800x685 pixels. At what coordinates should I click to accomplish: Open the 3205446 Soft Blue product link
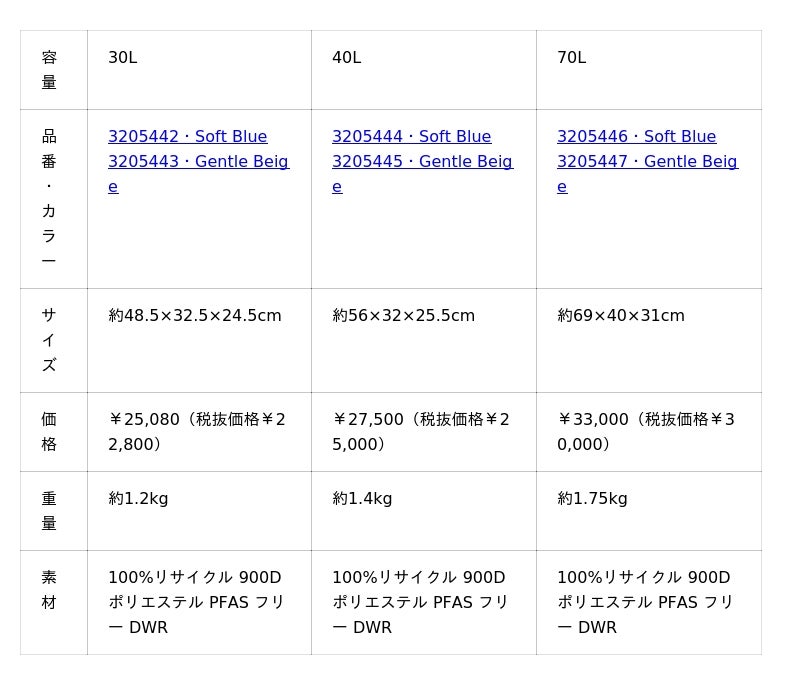click(x=636, y=136)
